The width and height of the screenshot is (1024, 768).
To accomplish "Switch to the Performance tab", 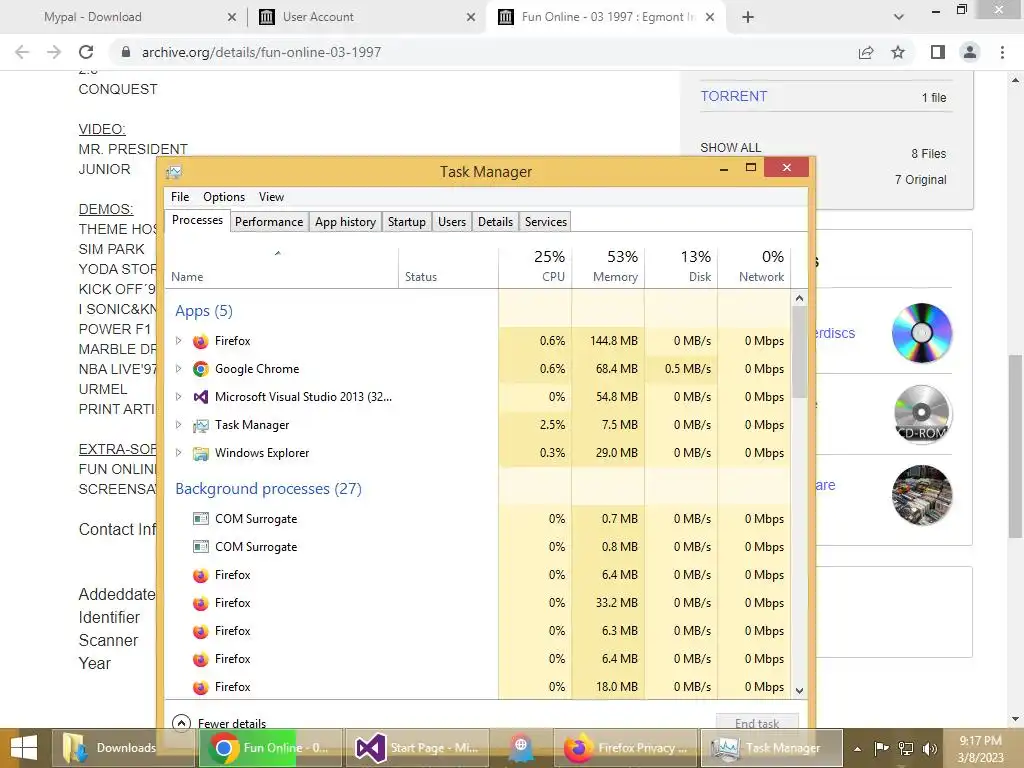I will (x=269, y=222).
